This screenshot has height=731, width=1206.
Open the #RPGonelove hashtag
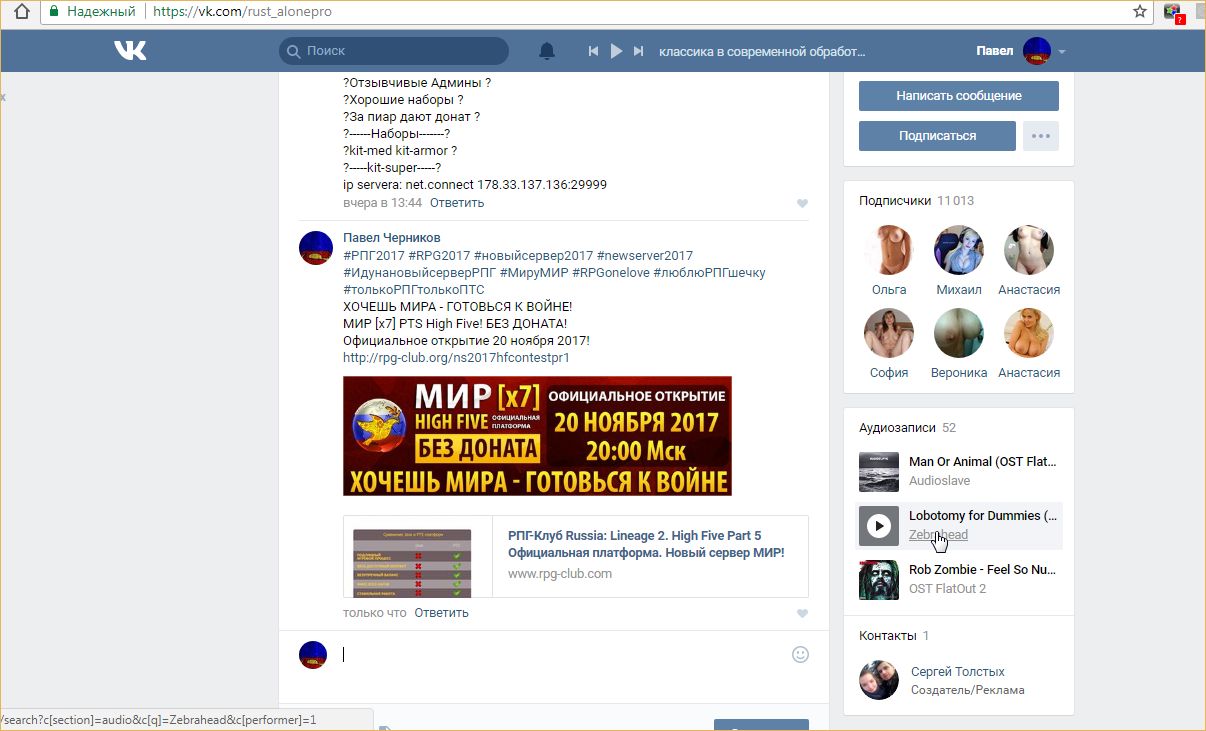(611, 273)
